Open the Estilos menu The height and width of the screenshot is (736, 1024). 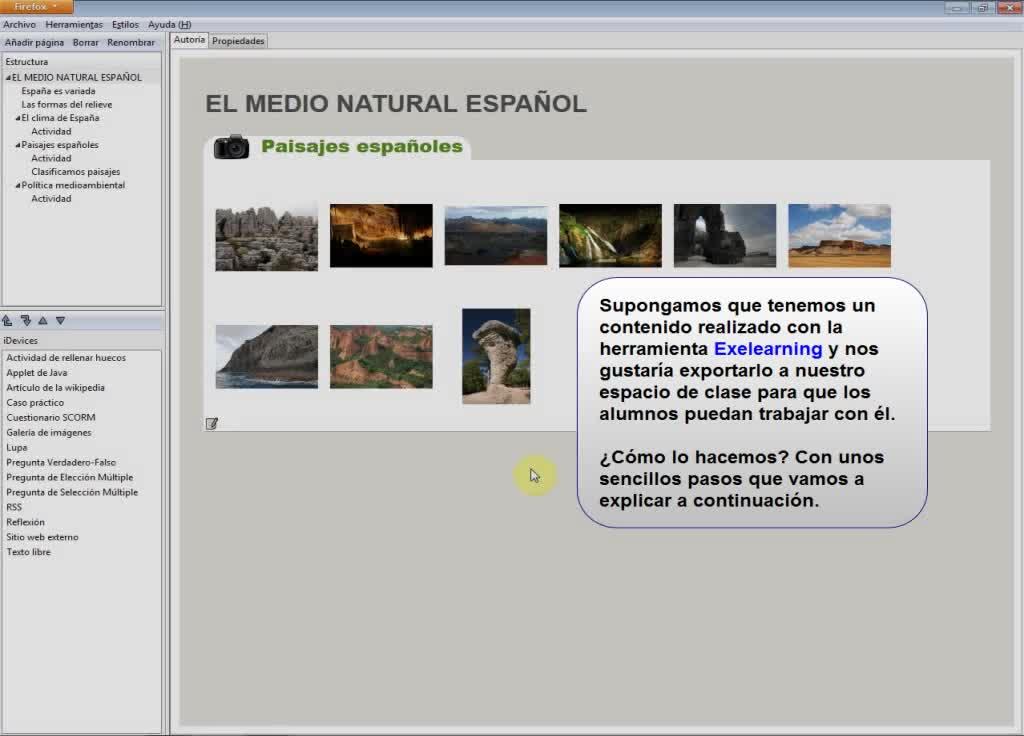point(125,24)
